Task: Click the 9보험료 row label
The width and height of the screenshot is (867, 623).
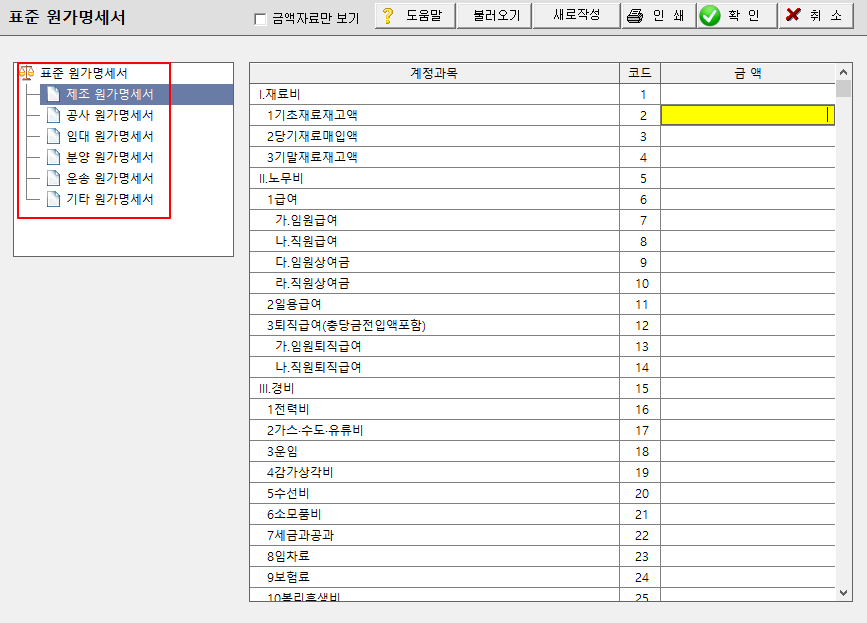Action: [288, 577]
